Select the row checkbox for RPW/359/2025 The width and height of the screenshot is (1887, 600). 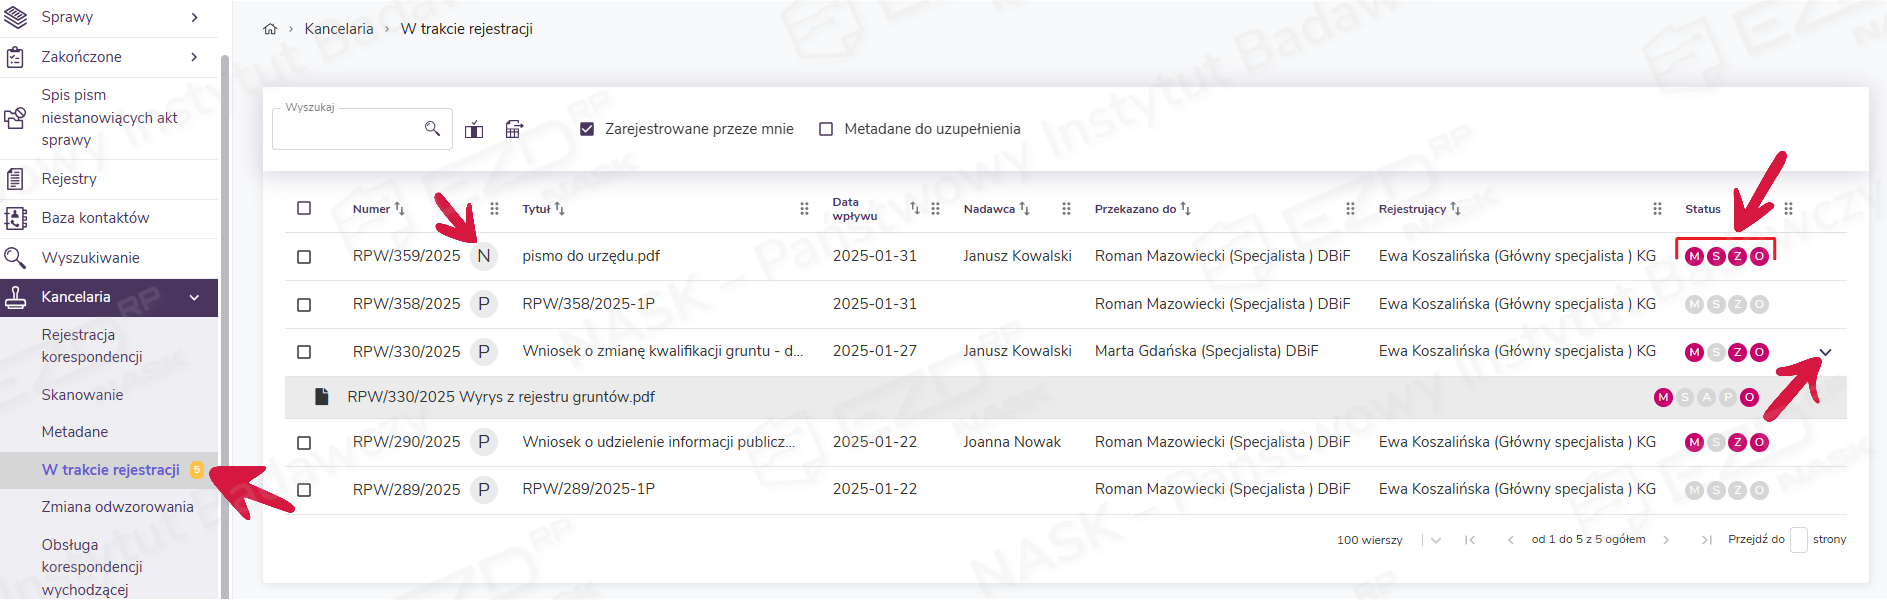tap(304, 257)
